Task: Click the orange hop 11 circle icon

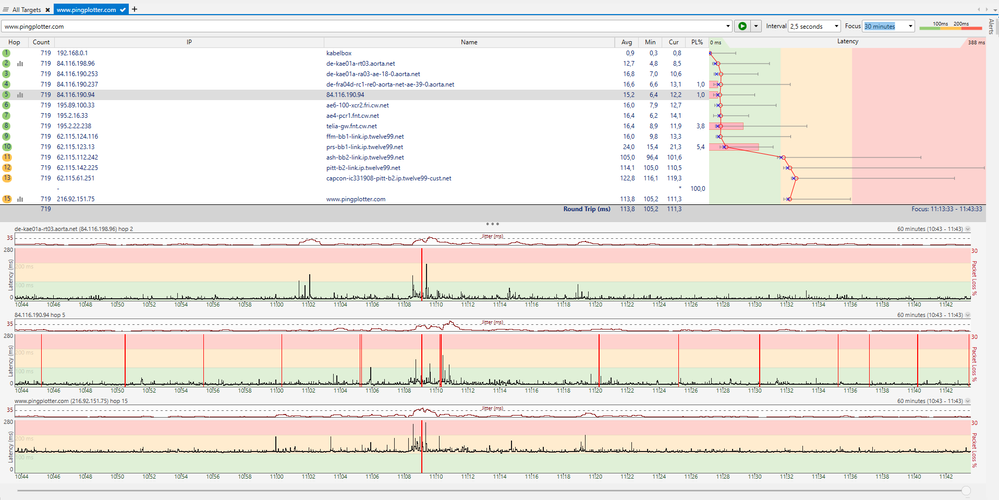Action: tap(6, 157)
